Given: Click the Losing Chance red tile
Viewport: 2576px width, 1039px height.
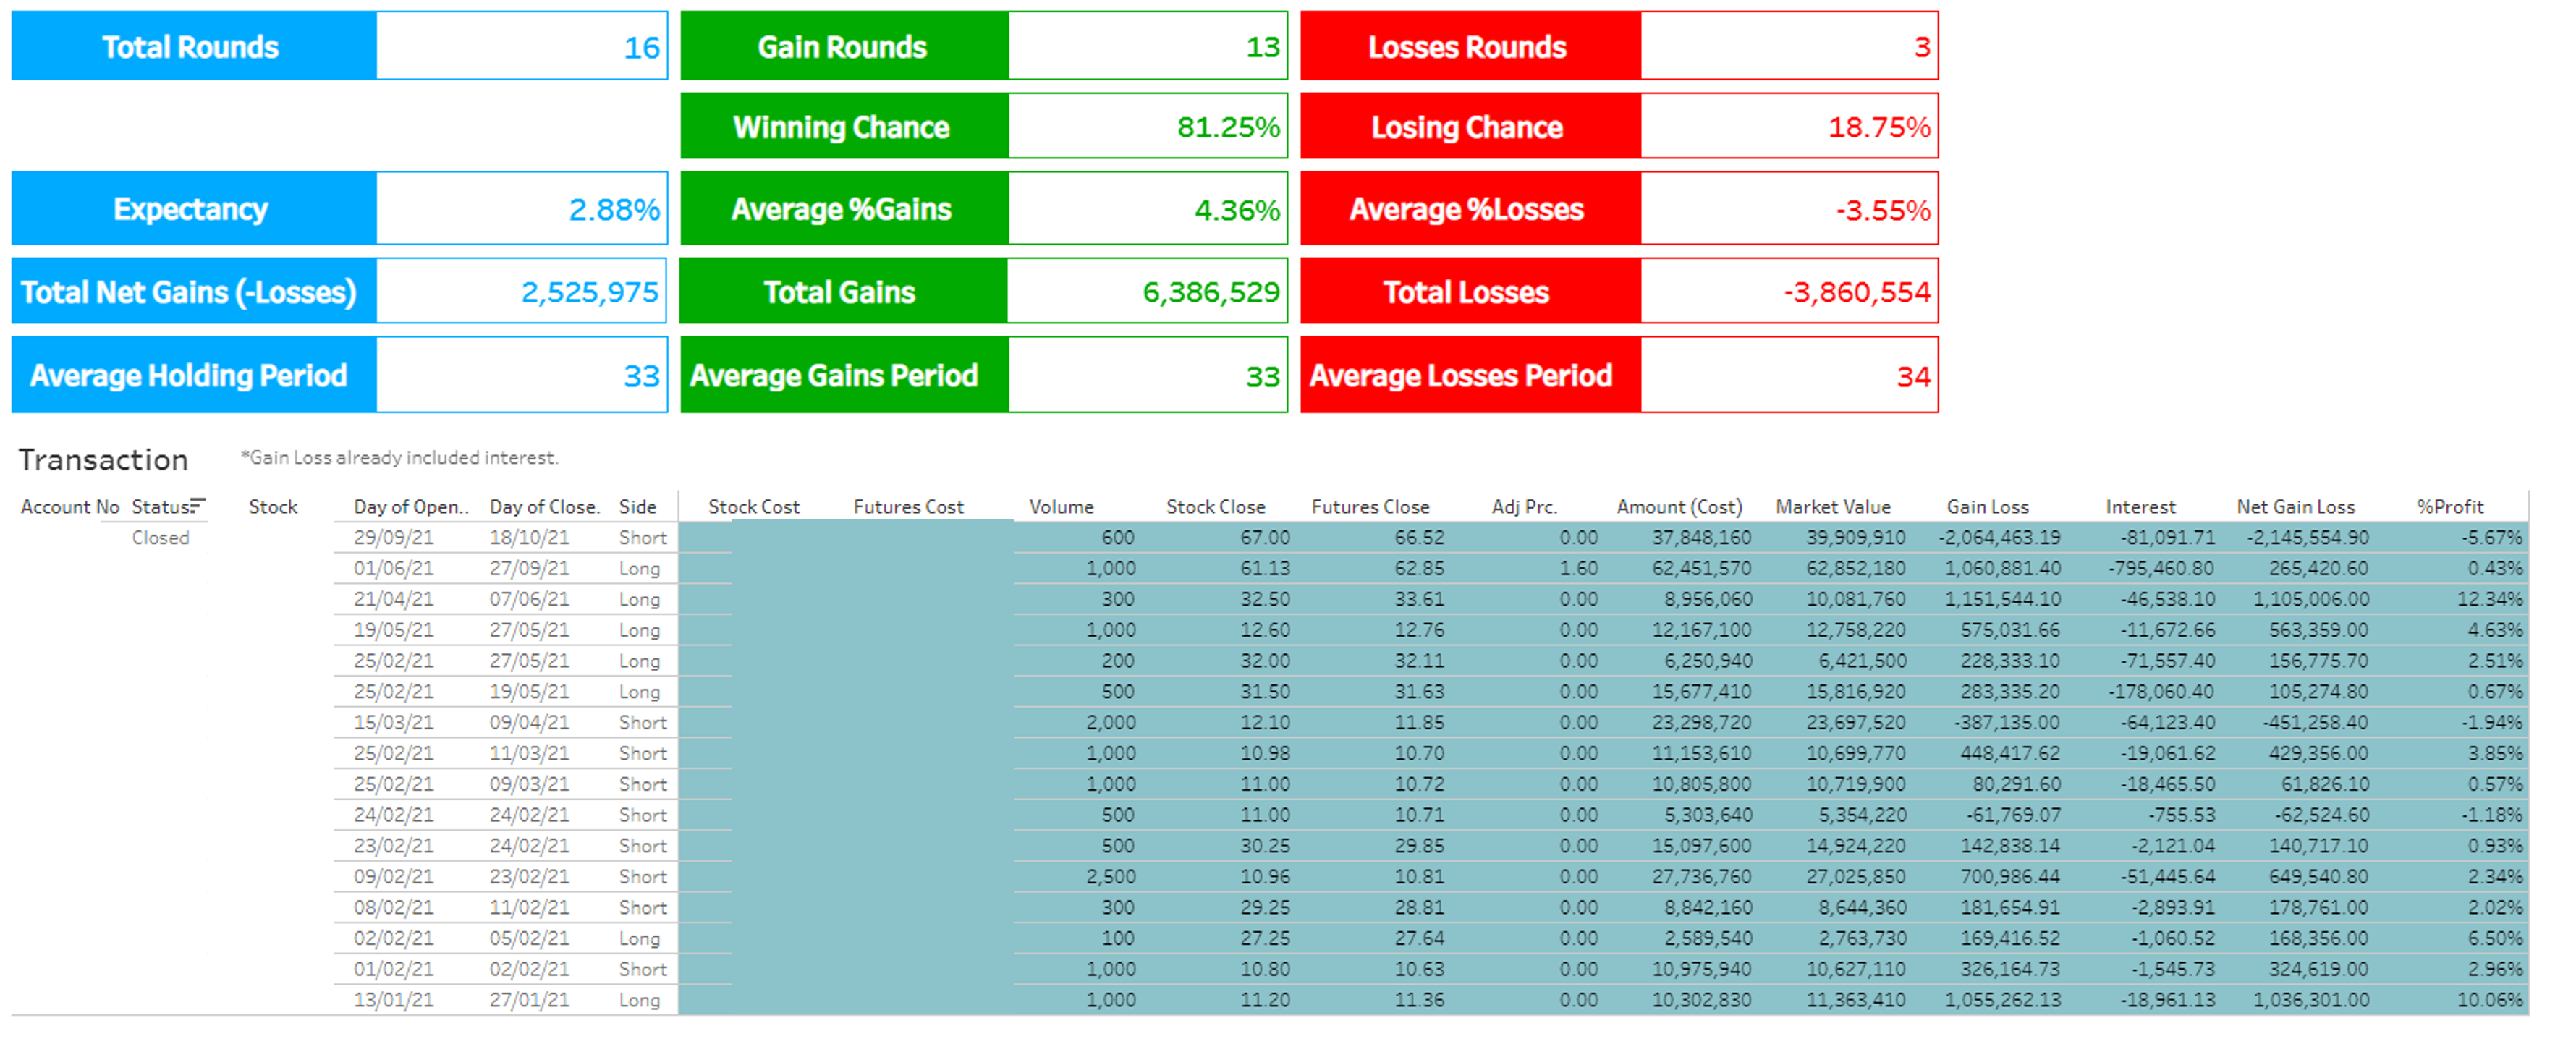Looking at the screenshot, I should click(x=1468, y=127).
